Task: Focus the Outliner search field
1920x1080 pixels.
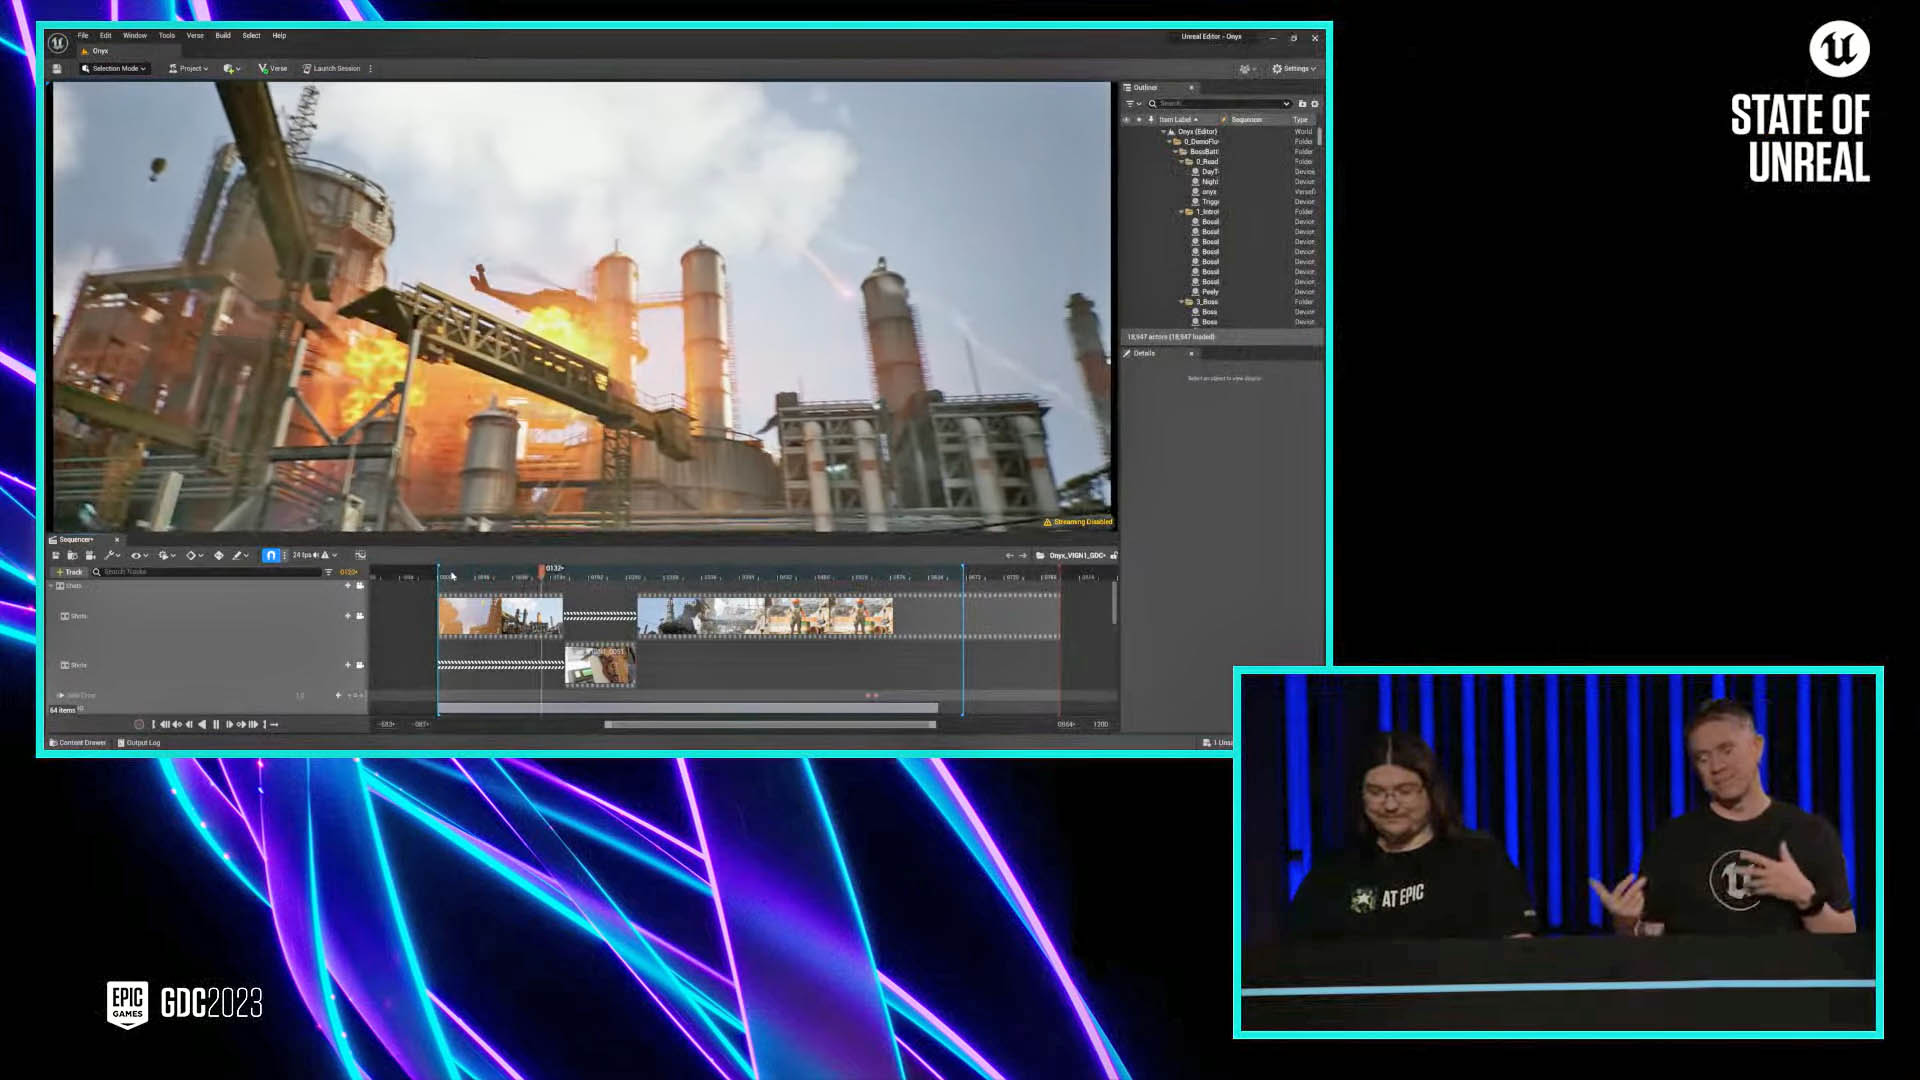Action: pyautogui.click(x=1219, y=104)
